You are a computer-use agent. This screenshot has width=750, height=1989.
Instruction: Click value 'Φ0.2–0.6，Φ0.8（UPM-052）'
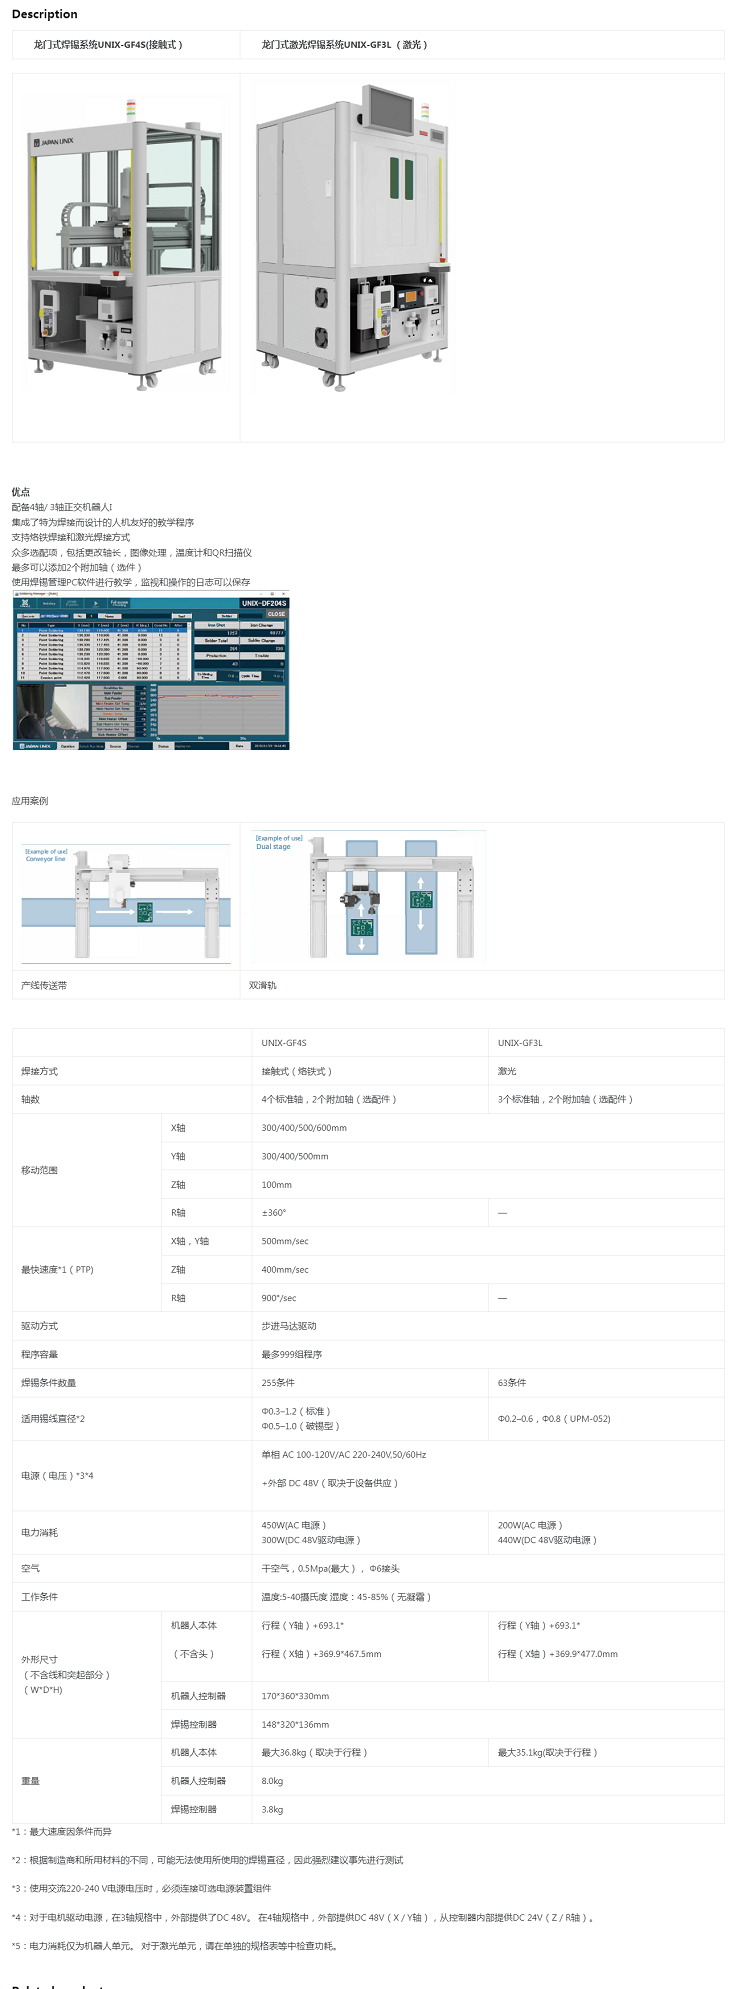point(554,1419)
